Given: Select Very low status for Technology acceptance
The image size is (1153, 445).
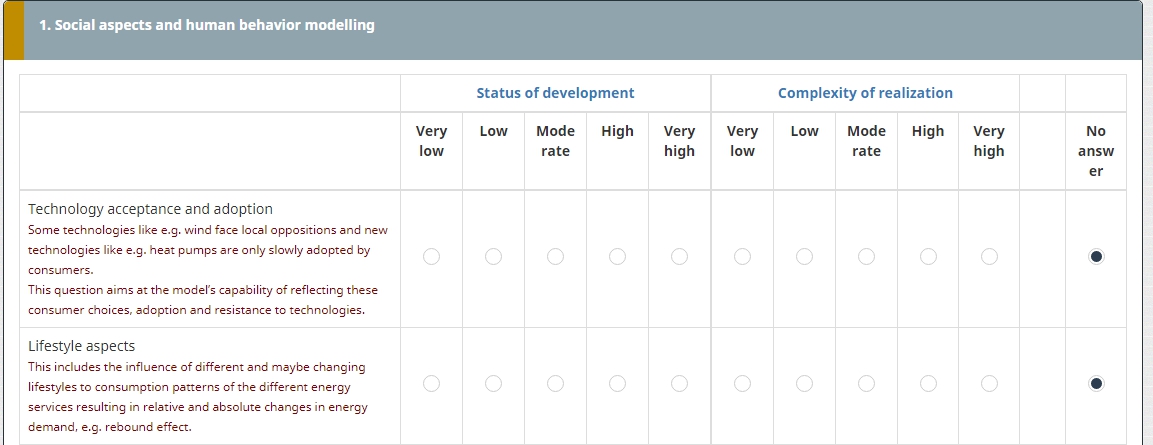Looking at the screenshot, I should click(431, 257).
